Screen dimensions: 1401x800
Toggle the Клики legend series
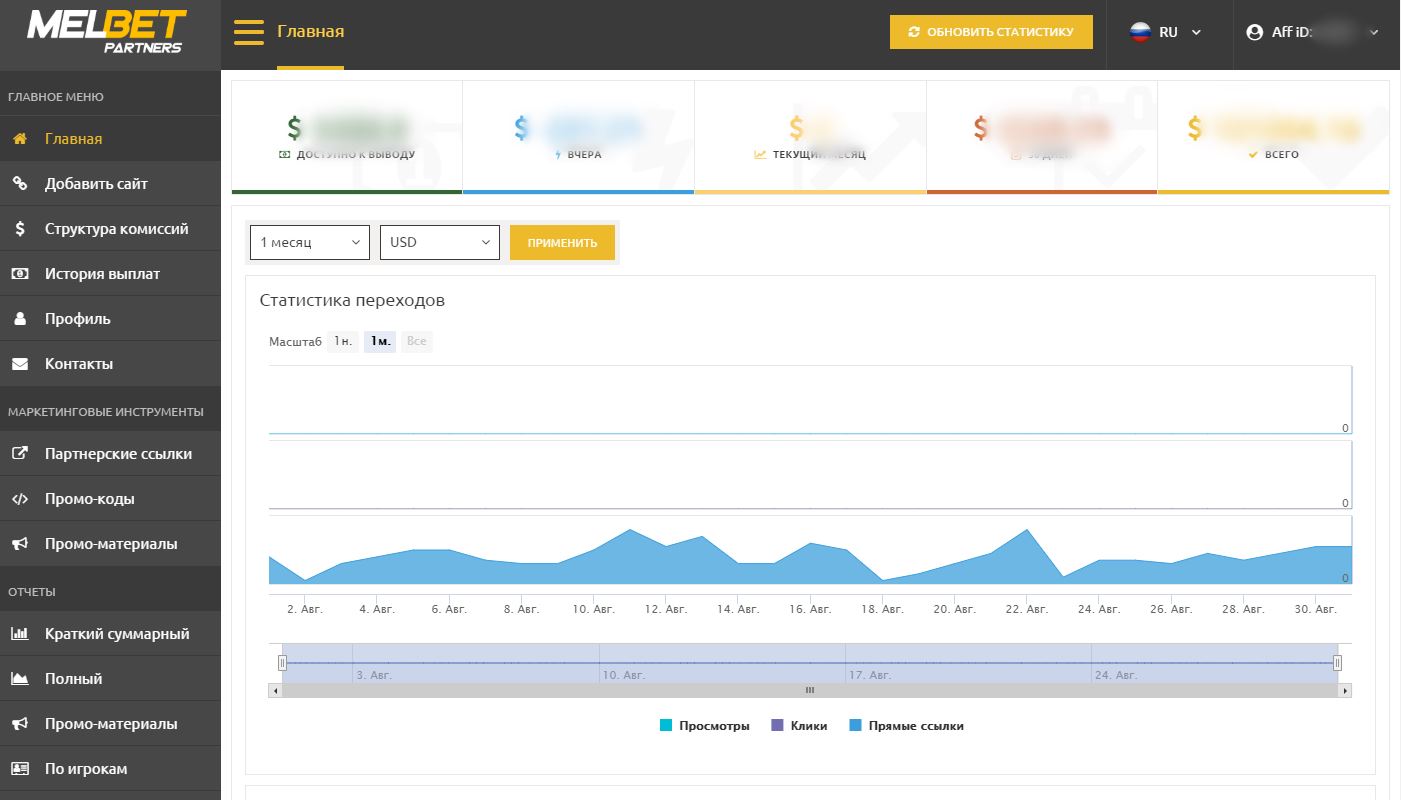[x=799, y=726]
